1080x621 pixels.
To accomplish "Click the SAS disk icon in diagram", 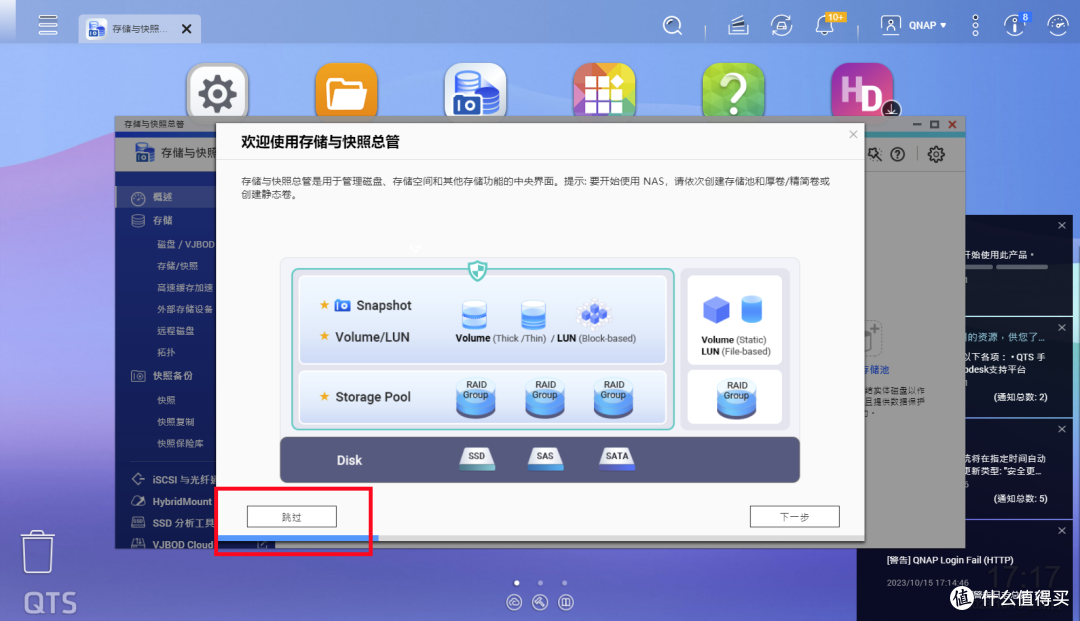I will (x=545, y=459).
